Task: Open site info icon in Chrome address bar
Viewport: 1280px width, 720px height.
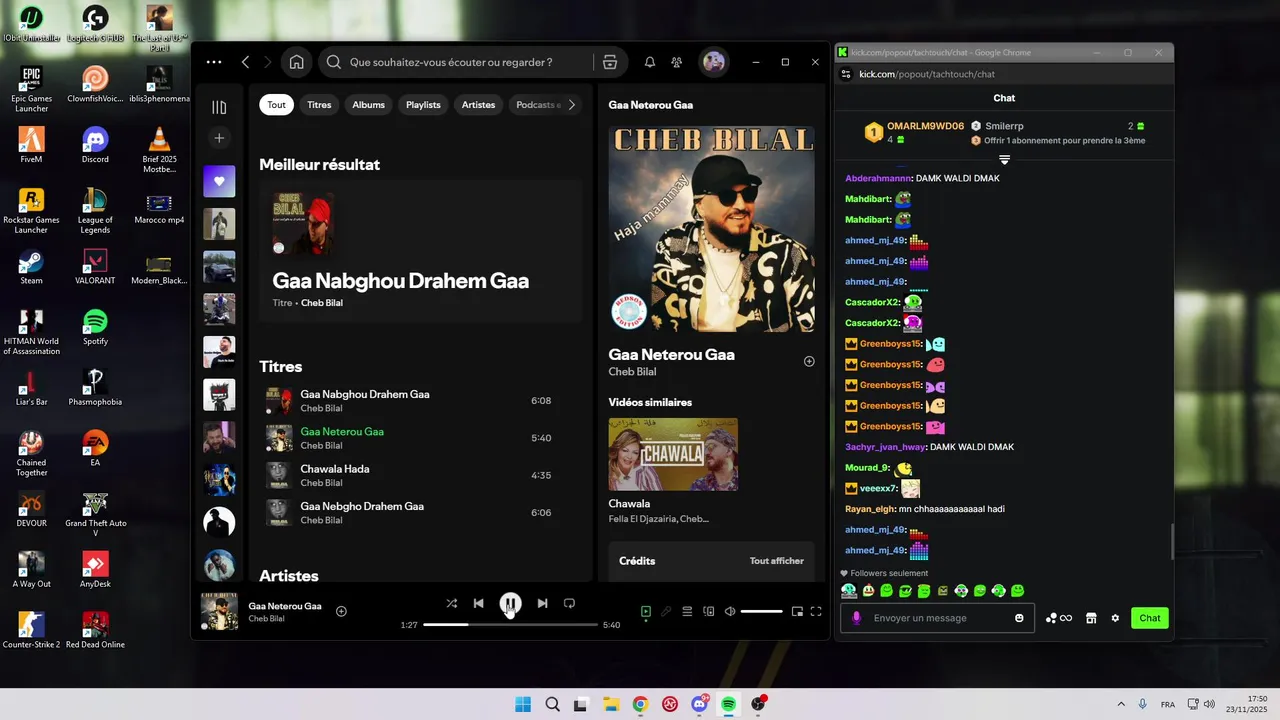Action: (x=846, y=74)
